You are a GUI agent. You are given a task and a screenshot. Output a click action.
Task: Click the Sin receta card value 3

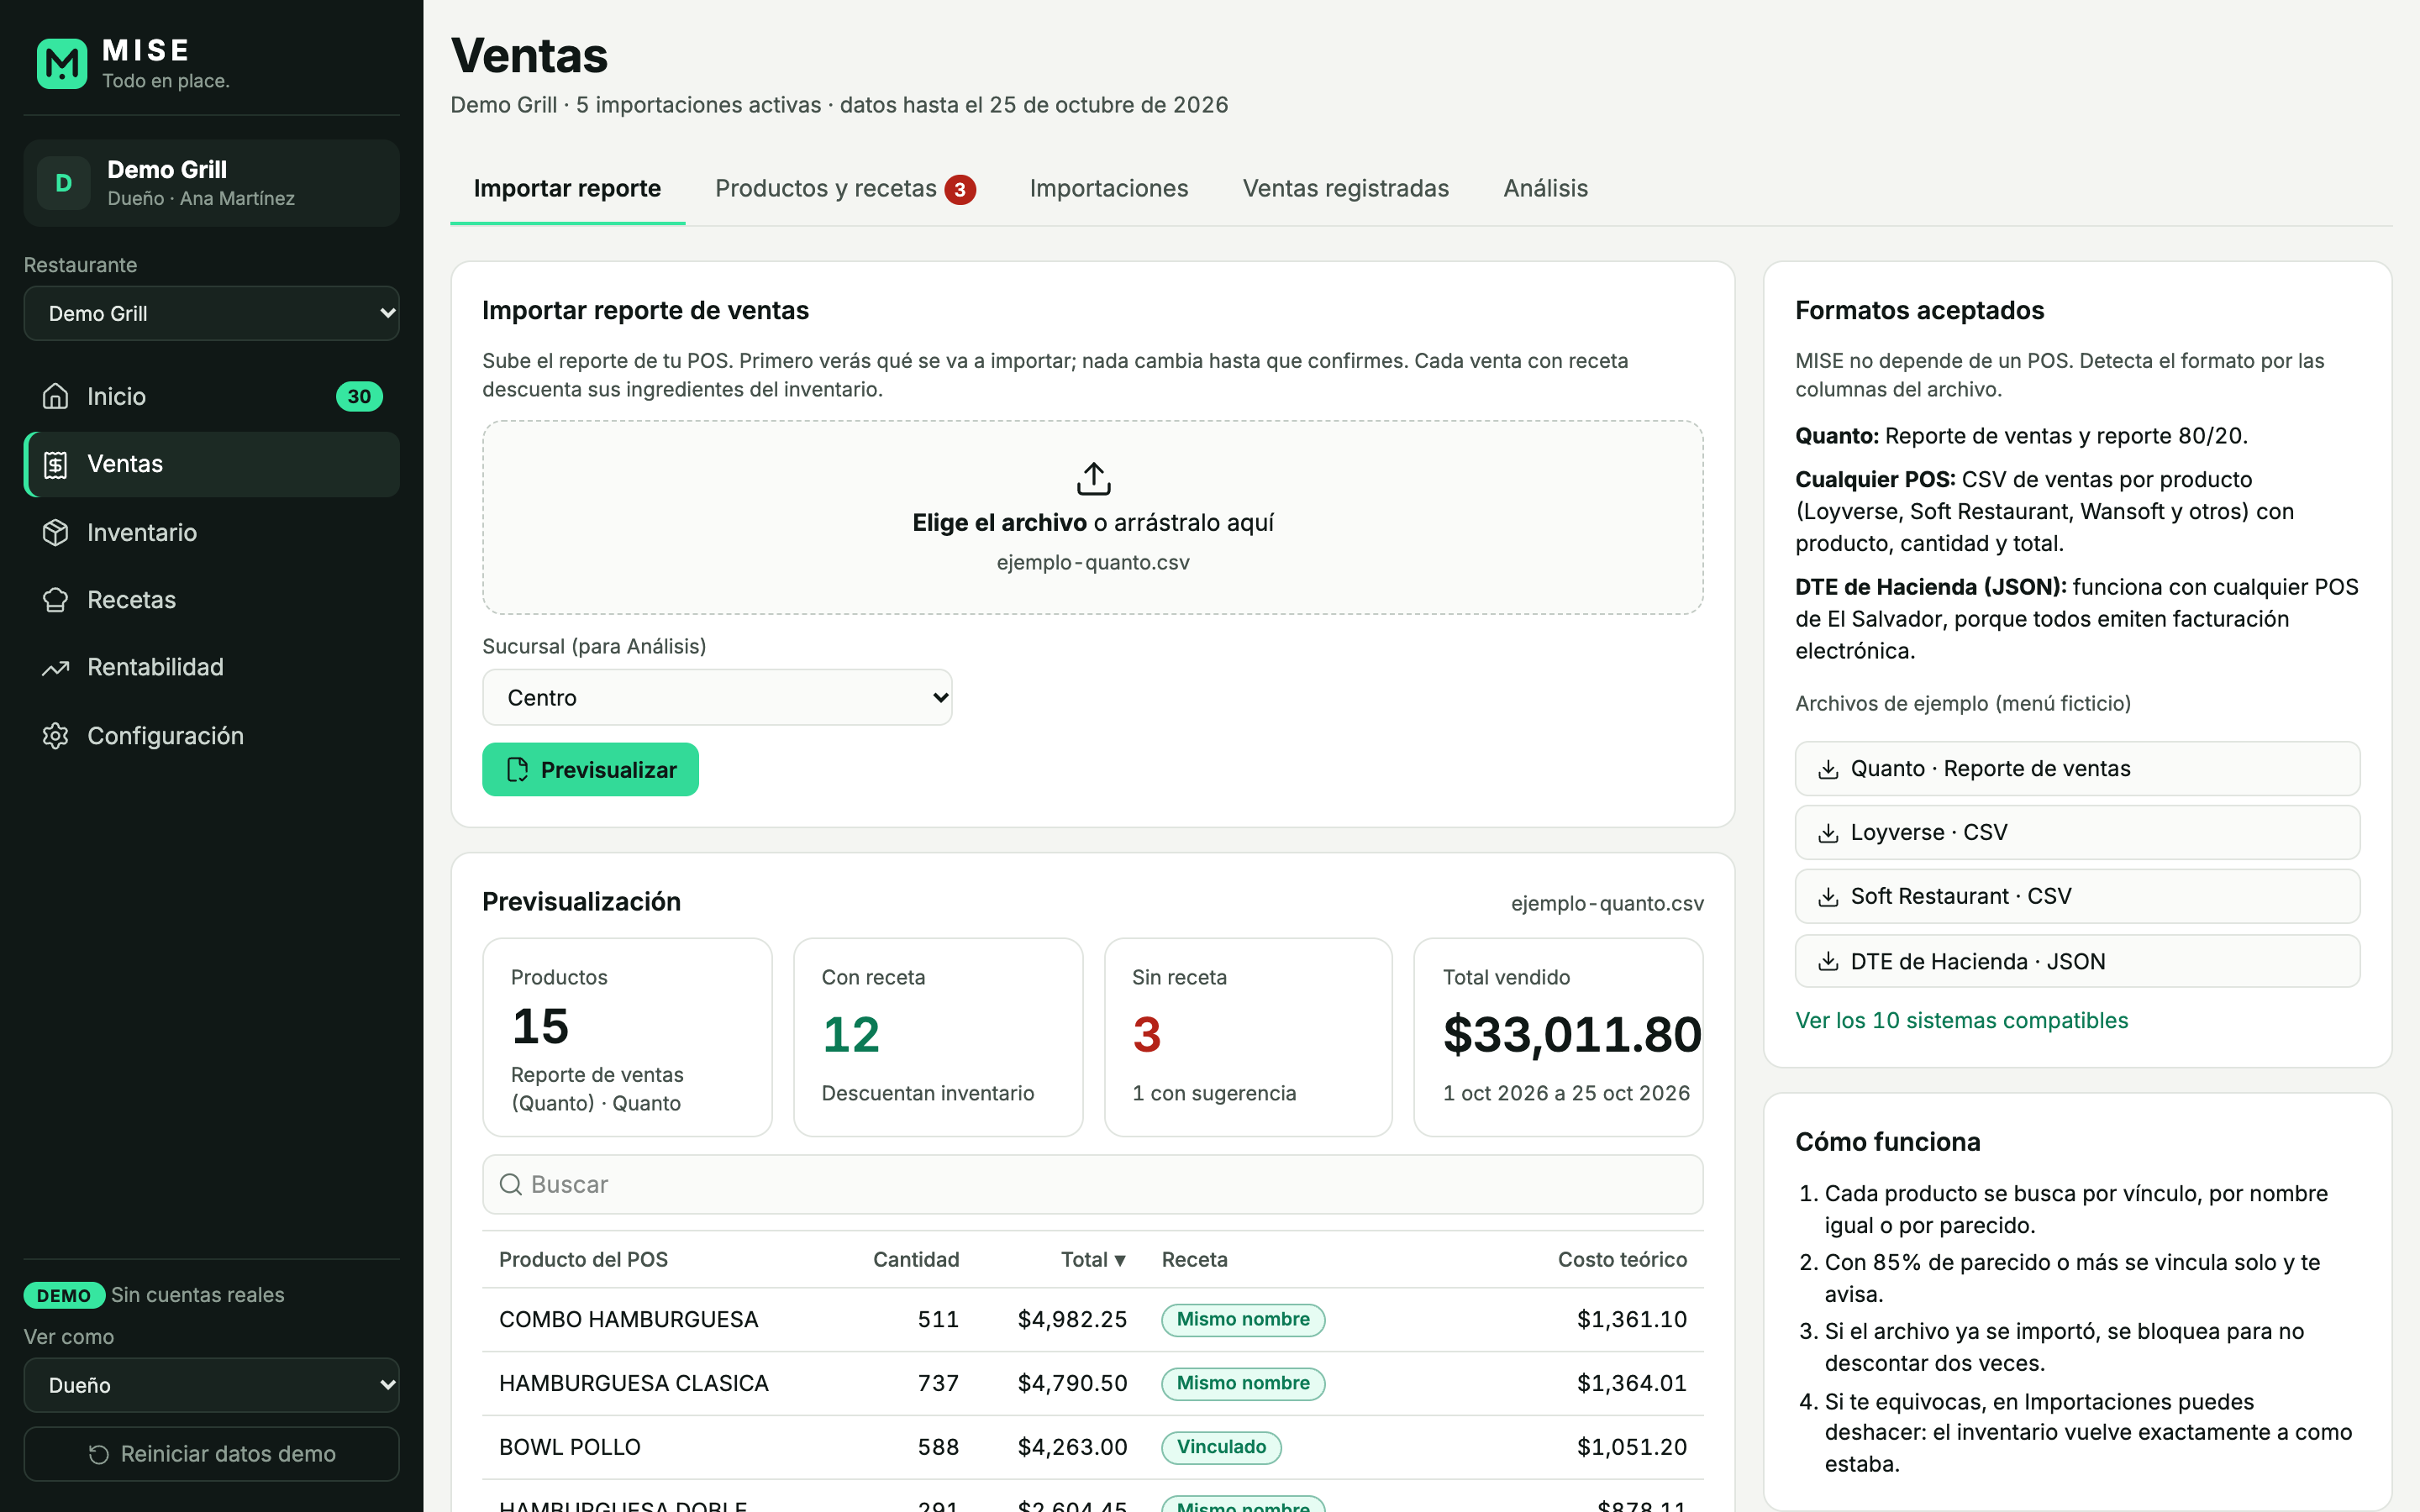click(1146, 1034)
